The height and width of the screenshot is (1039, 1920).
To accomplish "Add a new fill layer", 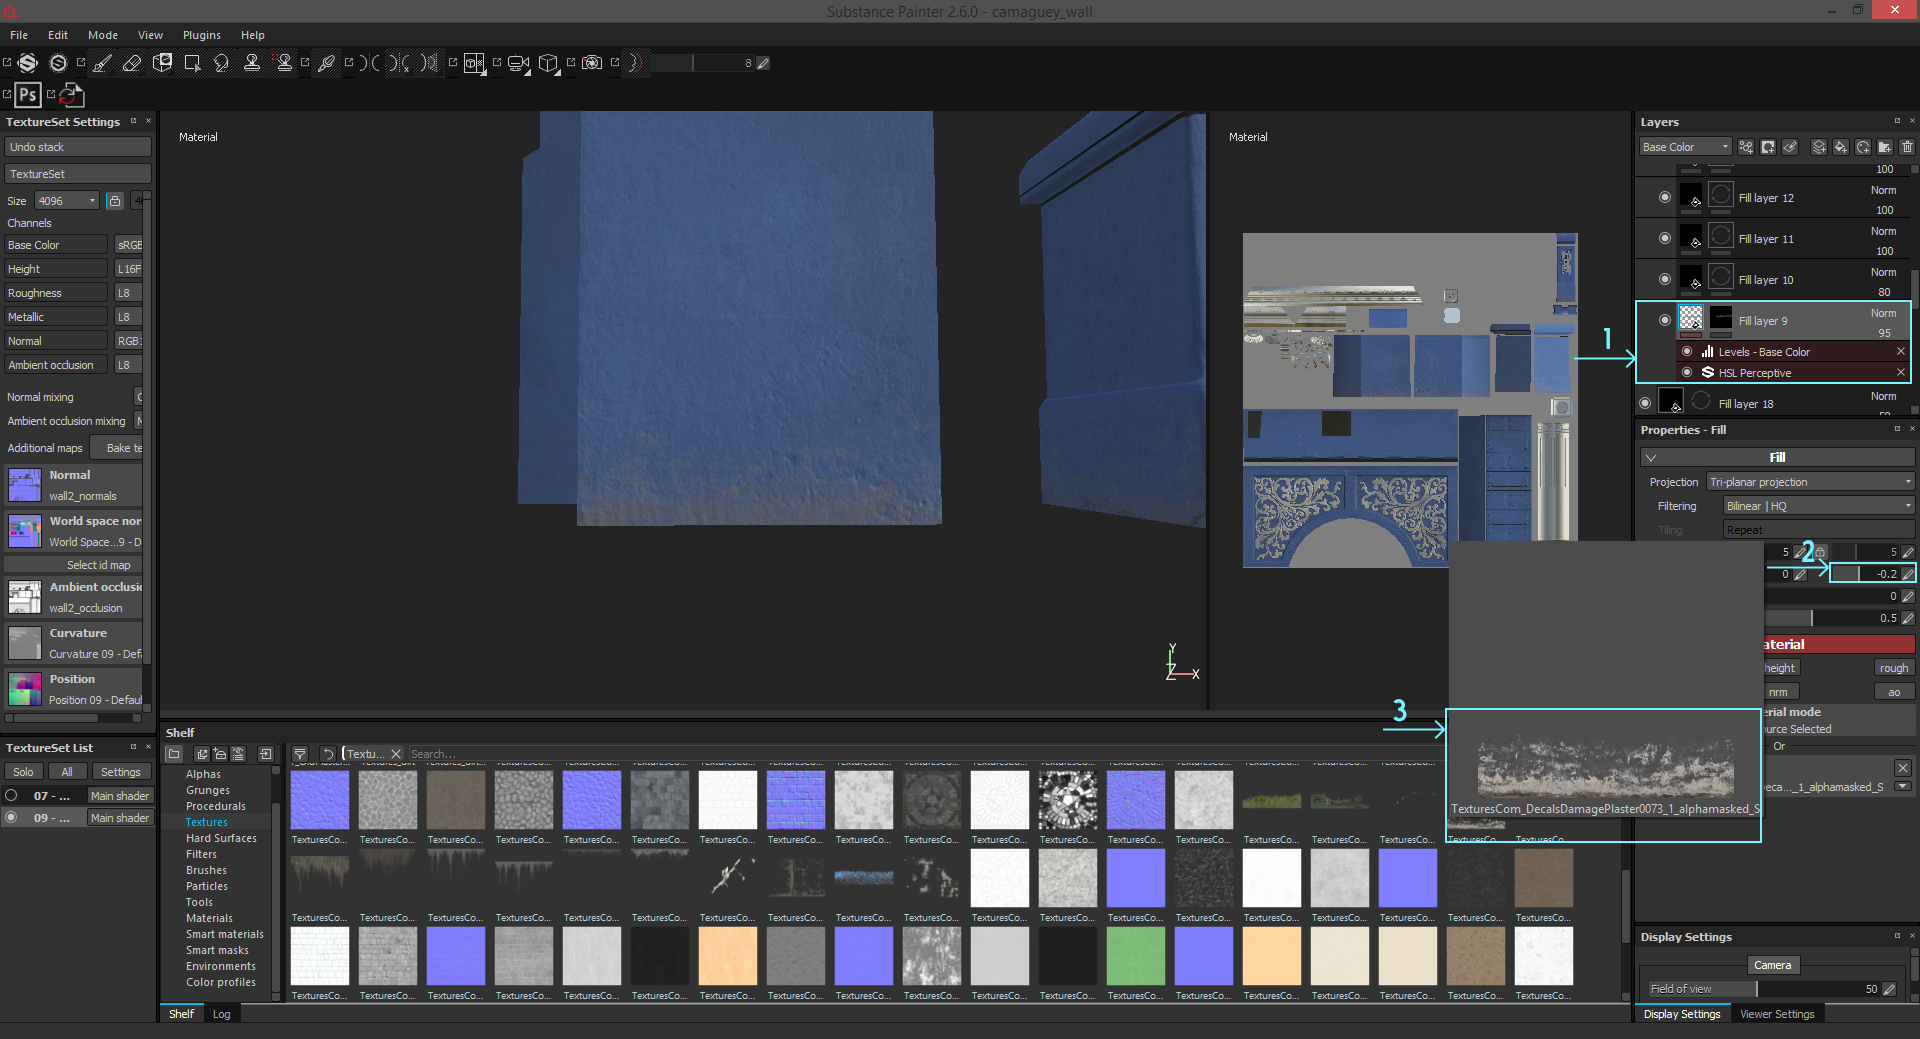I will coord(1841,147).
